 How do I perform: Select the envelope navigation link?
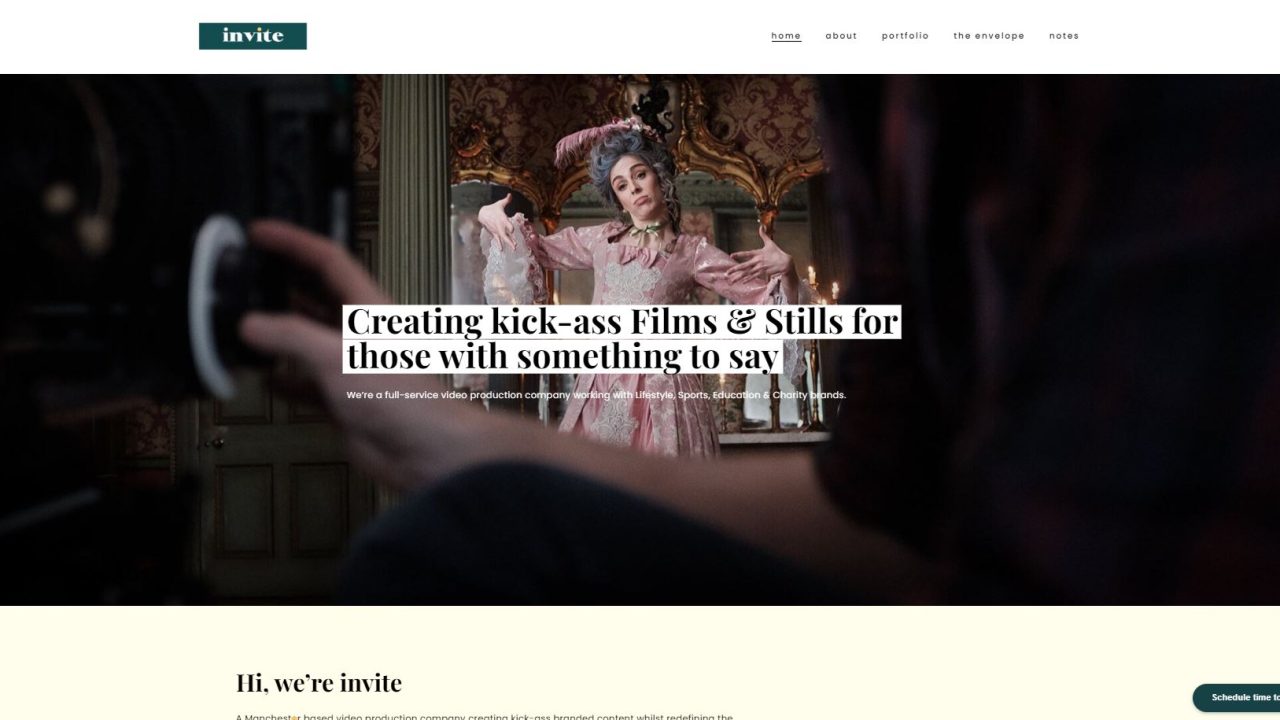point(989,36)
